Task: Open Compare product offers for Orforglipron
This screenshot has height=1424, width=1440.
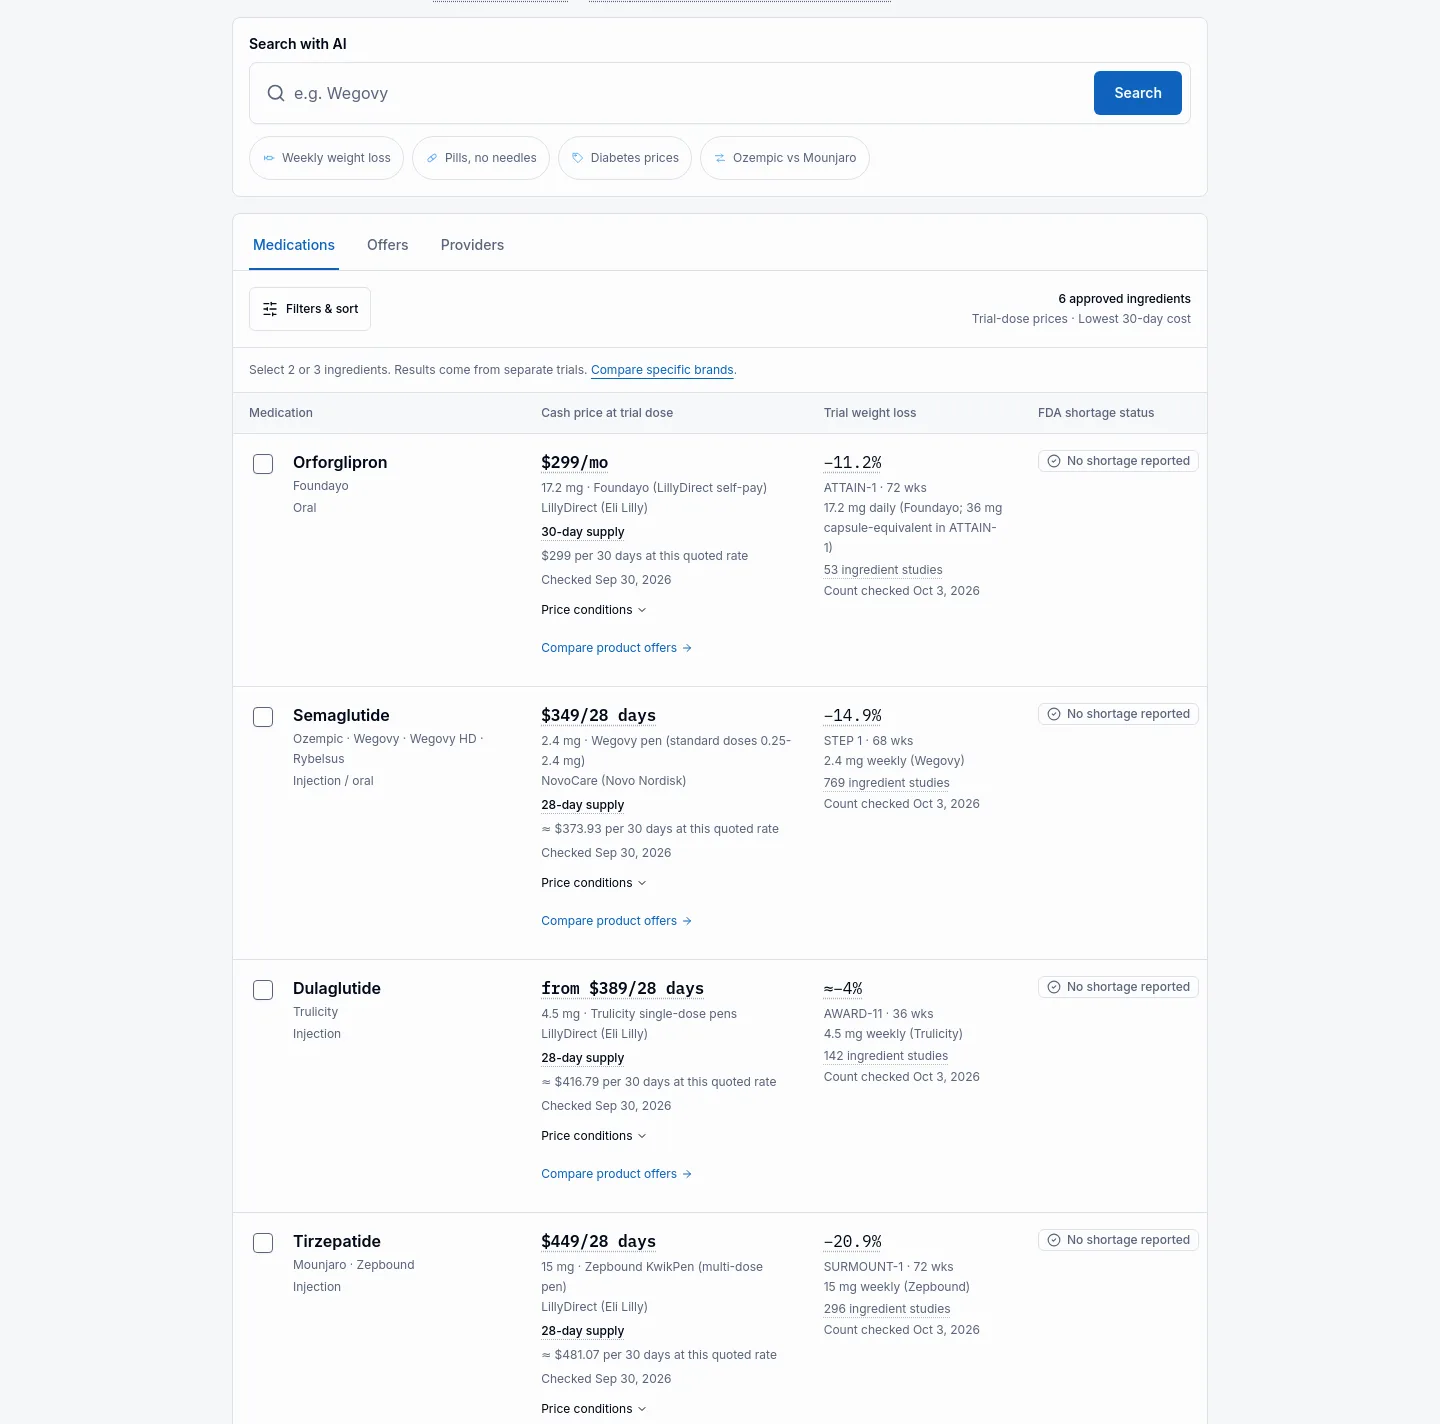Action: tap(617, 648)
